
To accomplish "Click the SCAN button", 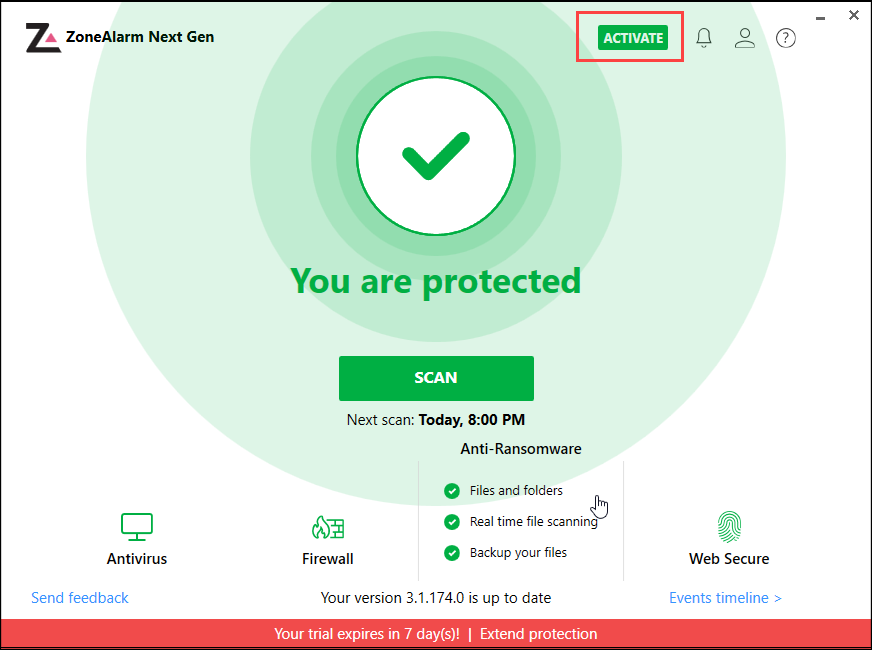I will 436,378.
